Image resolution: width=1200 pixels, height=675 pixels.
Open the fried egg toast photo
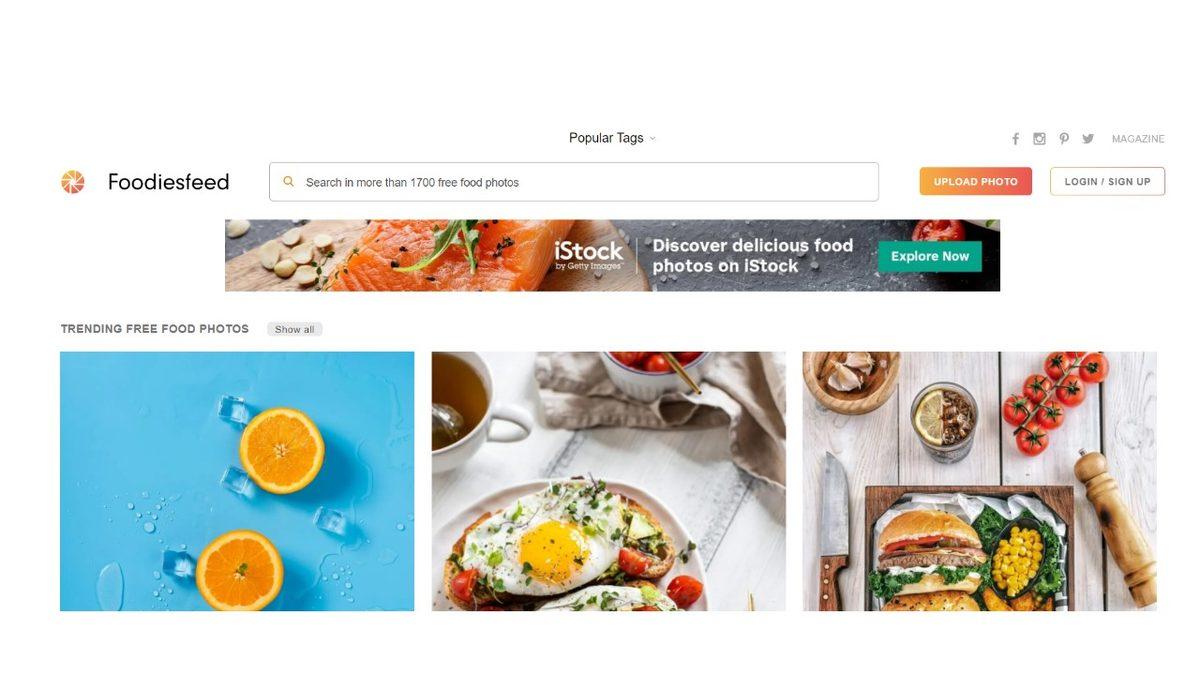(x=609, y=481)
